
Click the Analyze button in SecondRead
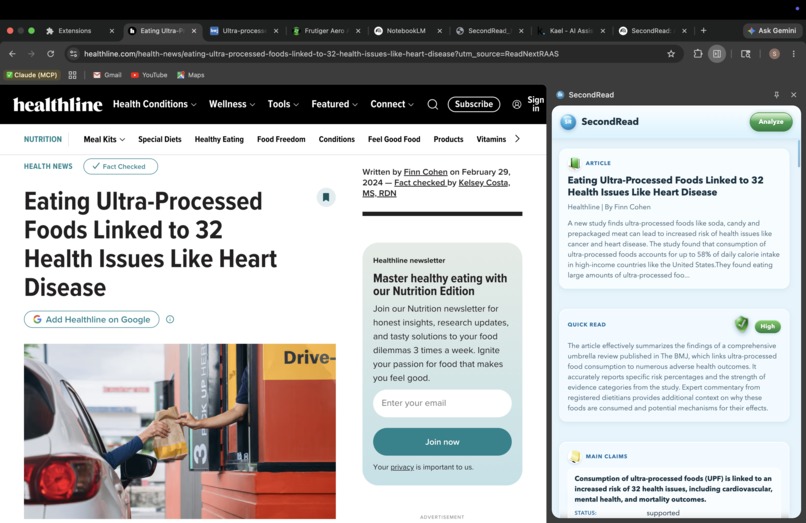point(771,122)
